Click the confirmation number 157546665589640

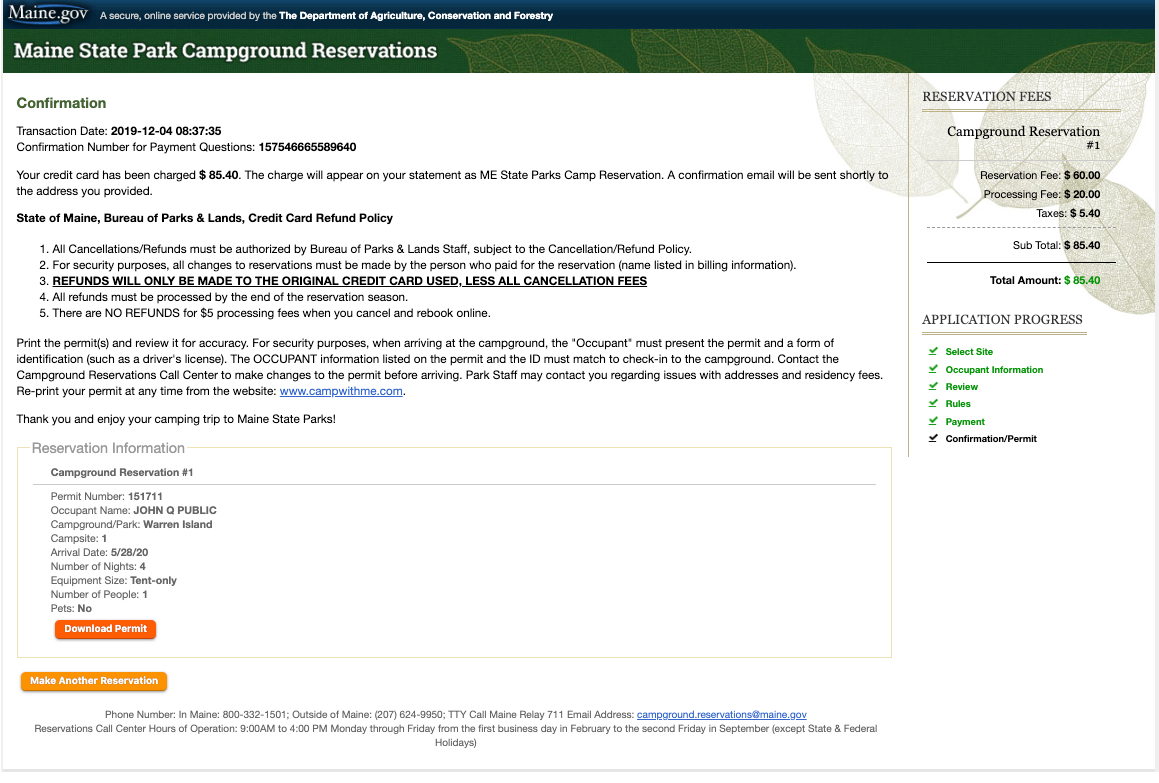(307, 147)
